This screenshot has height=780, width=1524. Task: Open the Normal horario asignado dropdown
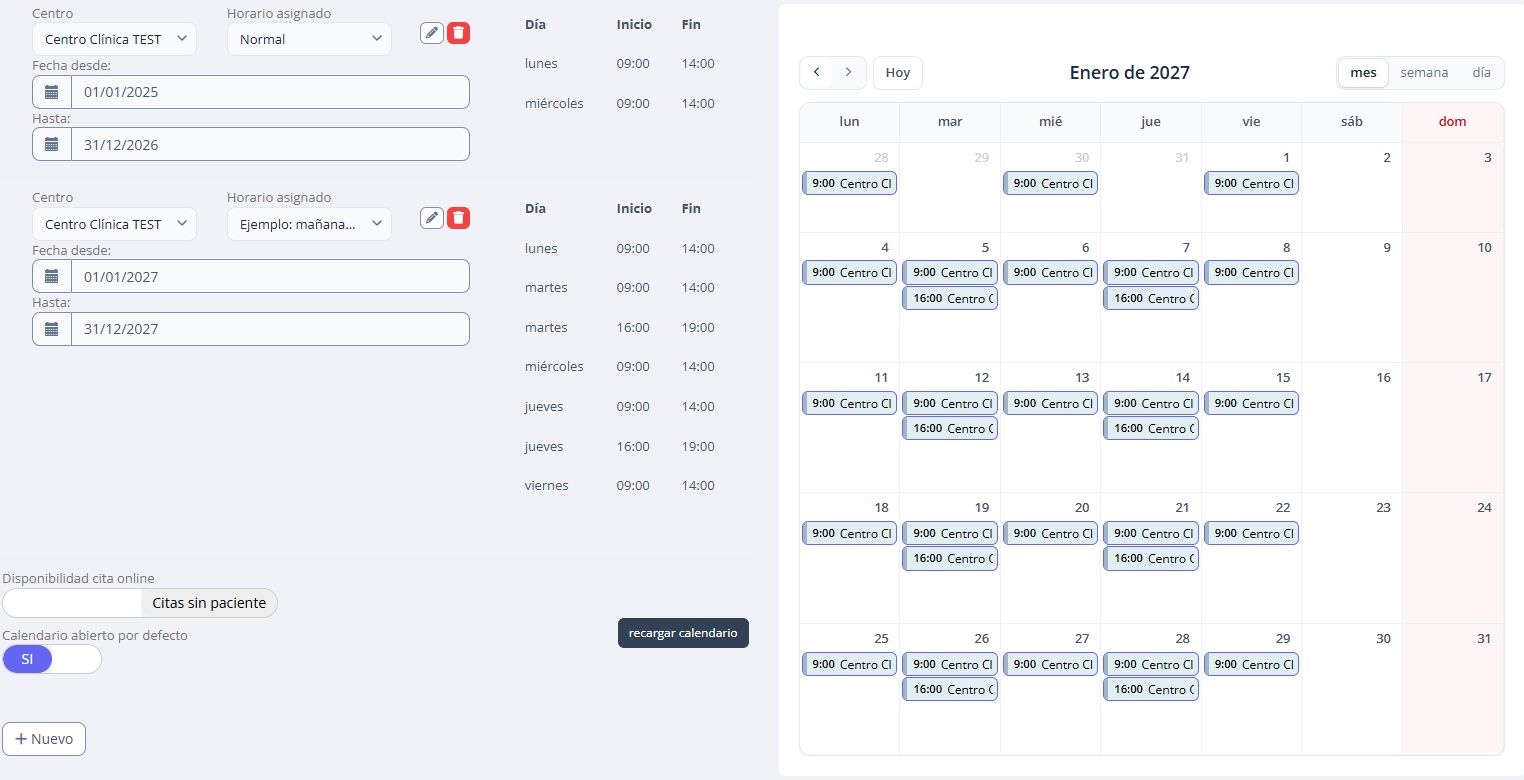coord(309,39)
